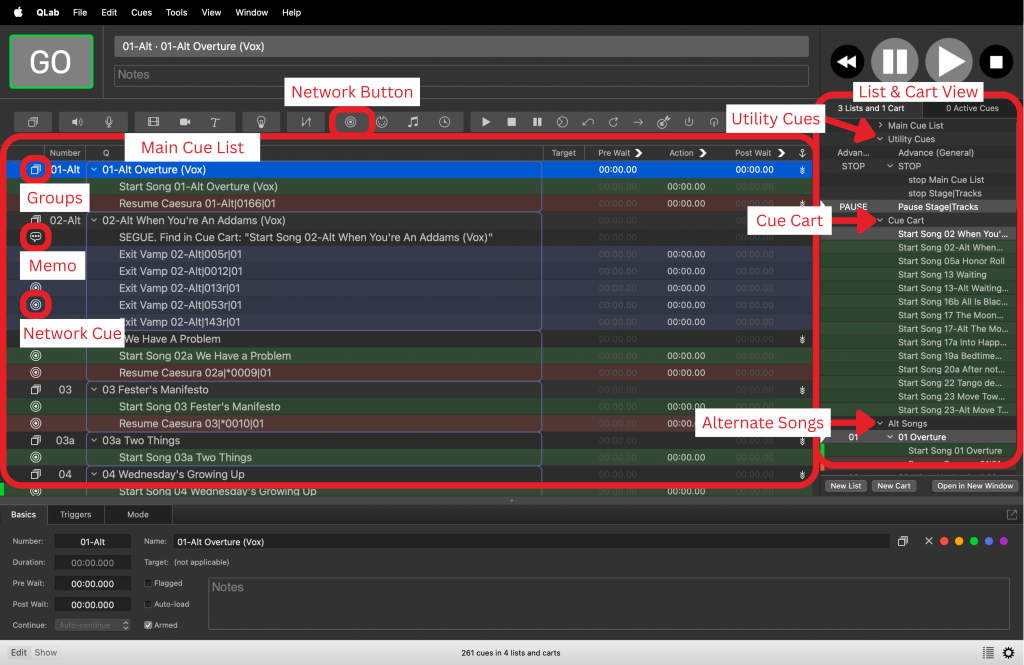Screen dimensions: 1024x665
Task: Click Open in New Window
Action: tap(975, 486)
